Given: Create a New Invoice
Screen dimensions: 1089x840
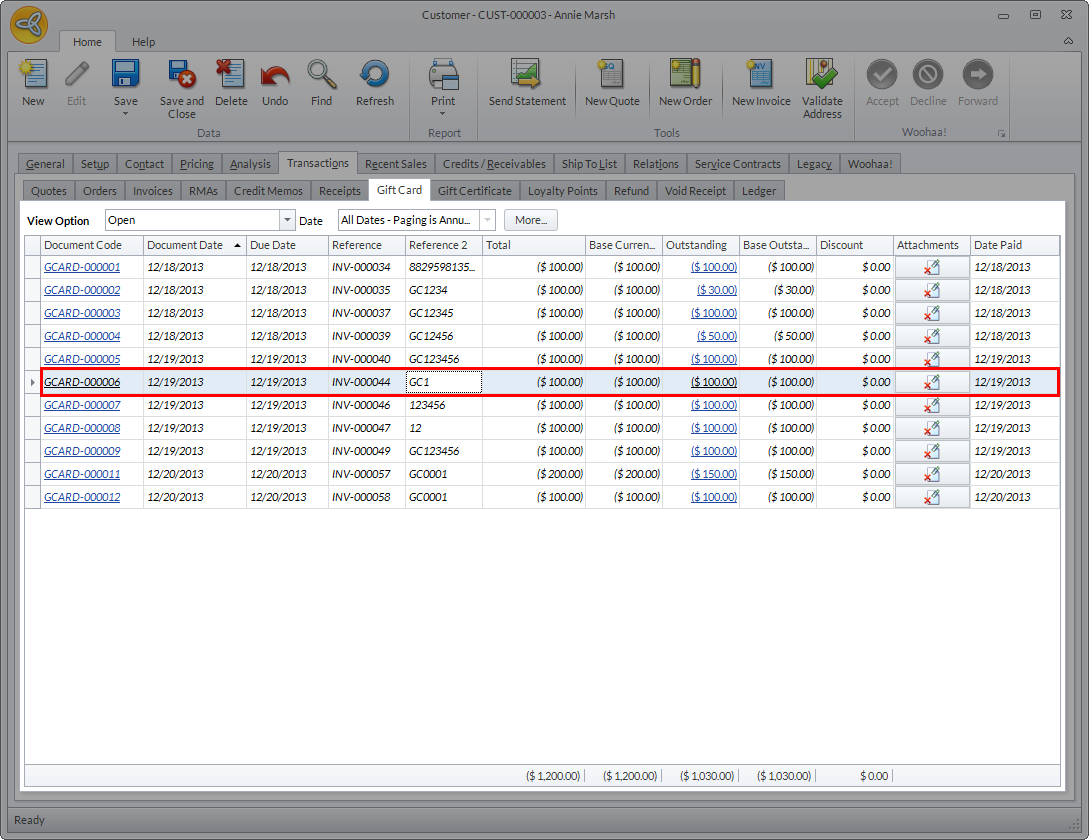Looking at the screenshot, I should [x=761, y=76].
